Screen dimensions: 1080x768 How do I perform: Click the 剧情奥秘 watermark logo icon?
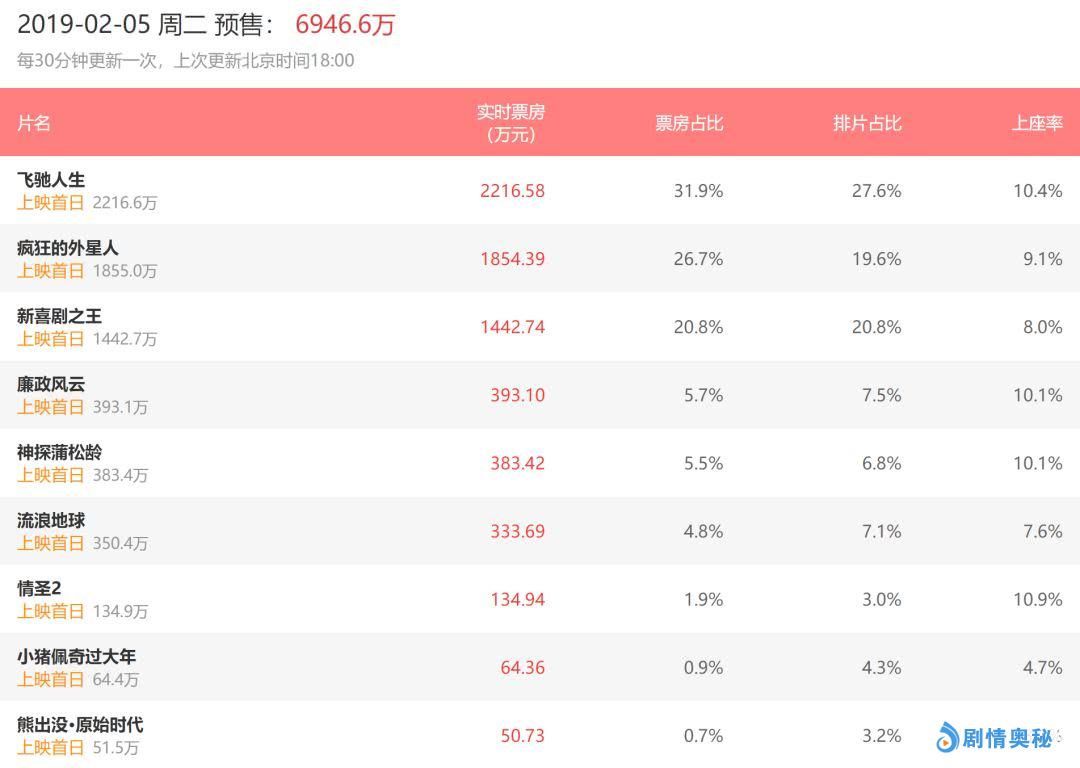click(947, 738)
